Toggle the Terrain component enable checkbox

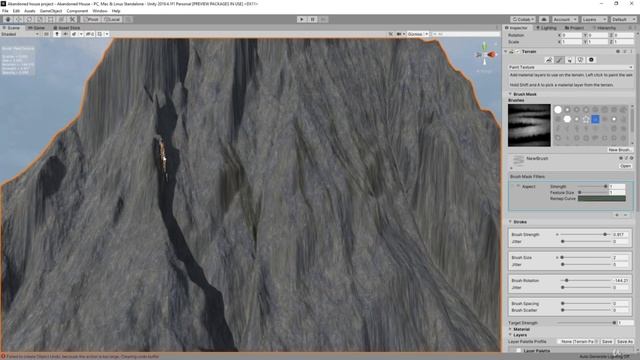[x=518, y=52]
